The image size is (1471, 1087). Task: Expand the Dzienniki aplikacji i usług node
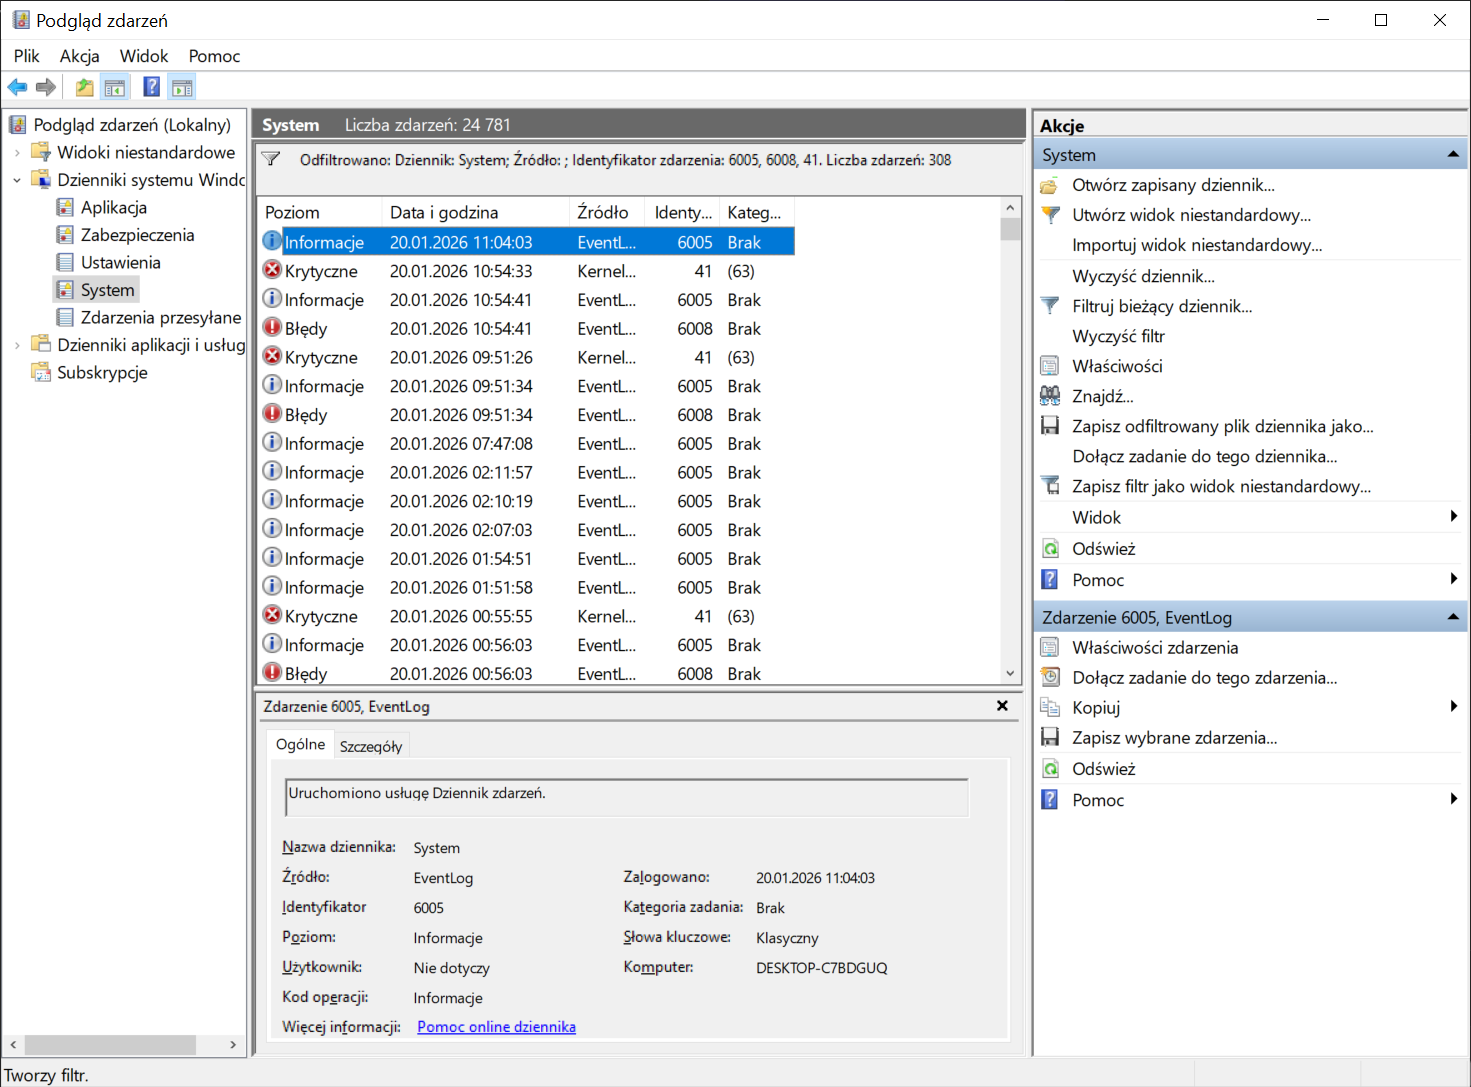pyautogui.click(x=17, y=345)
